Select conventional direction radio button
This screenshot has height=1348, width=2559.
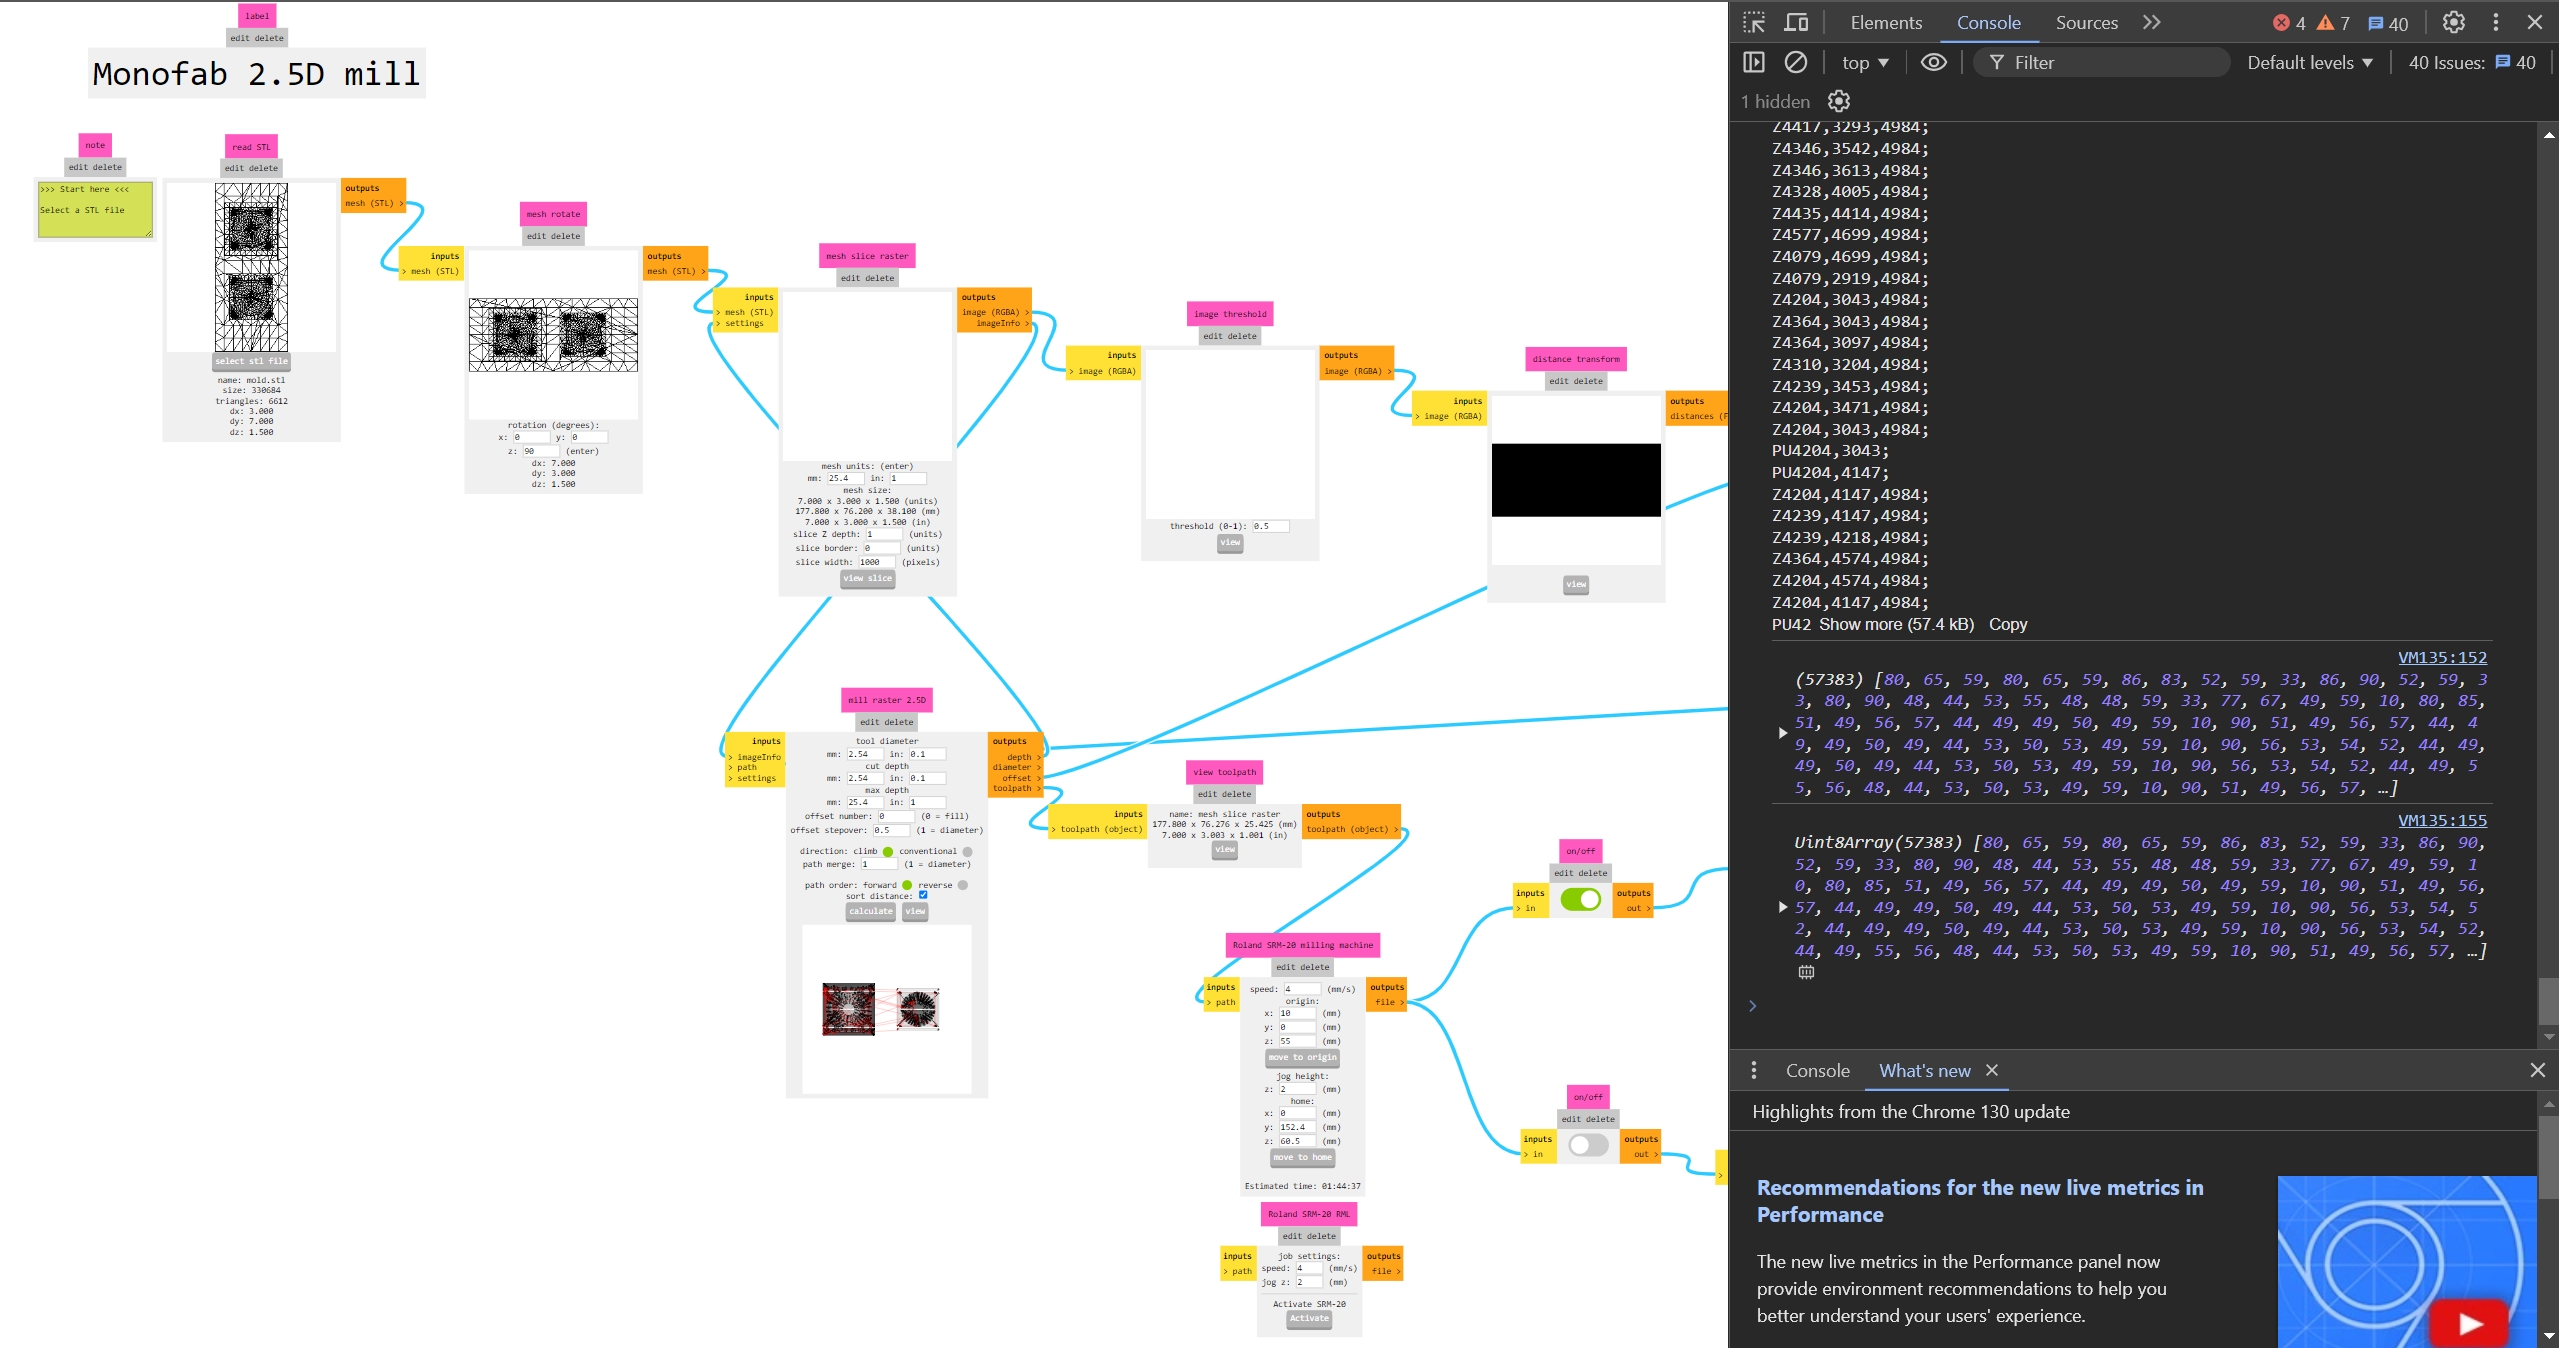967,852
